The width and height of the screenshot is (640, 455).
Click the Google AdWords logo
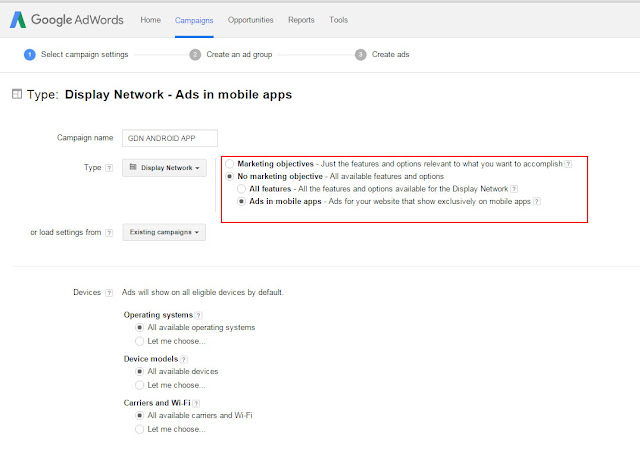[67, 20]
